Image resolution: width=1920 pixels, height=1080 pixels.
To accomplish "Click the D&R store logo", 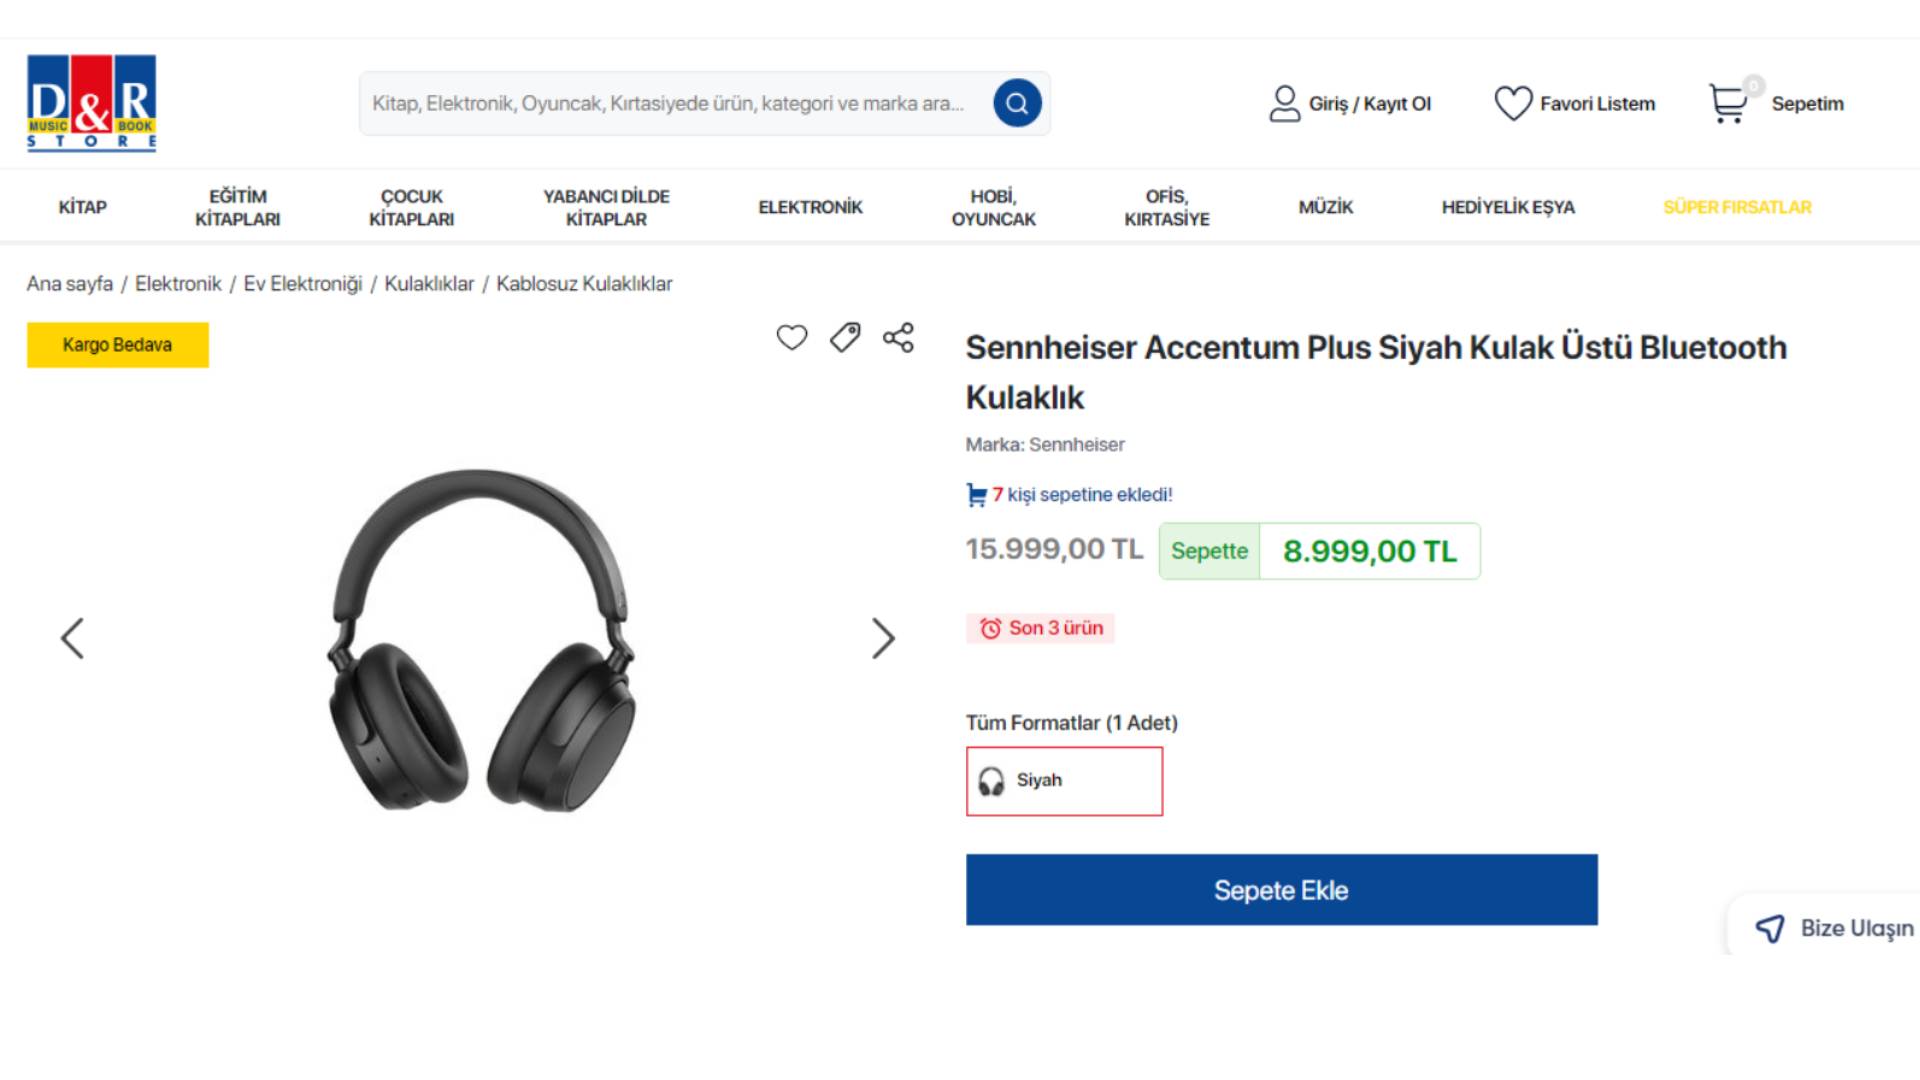I will point(91,103).
